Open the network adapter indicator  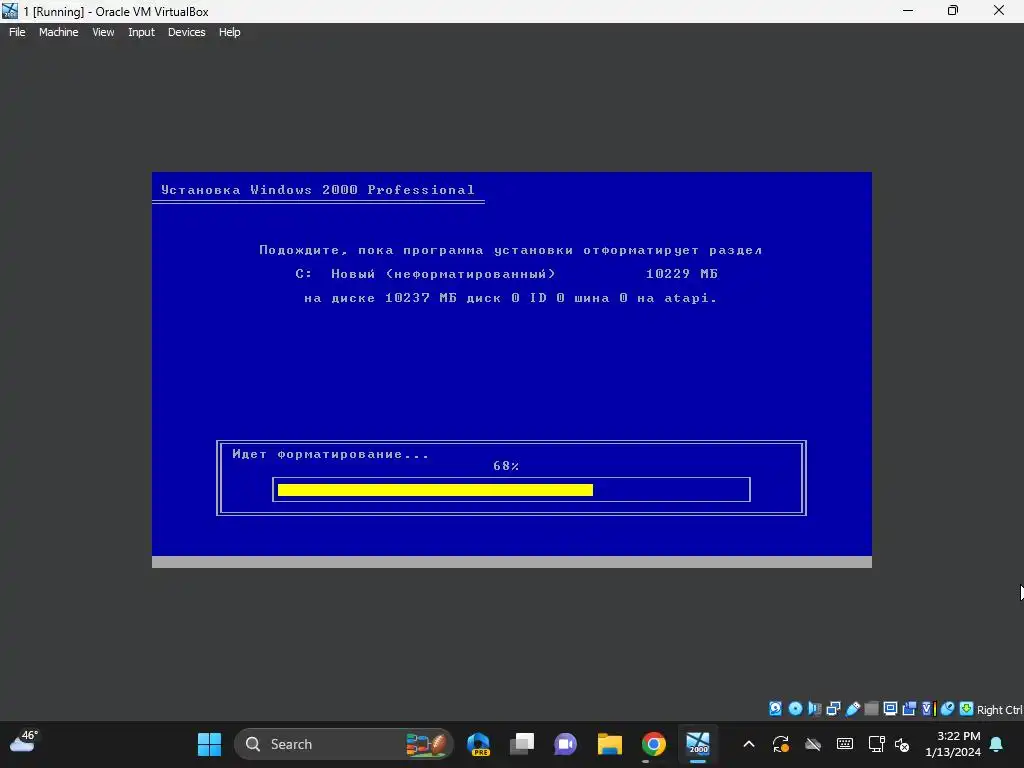(833, 709)
